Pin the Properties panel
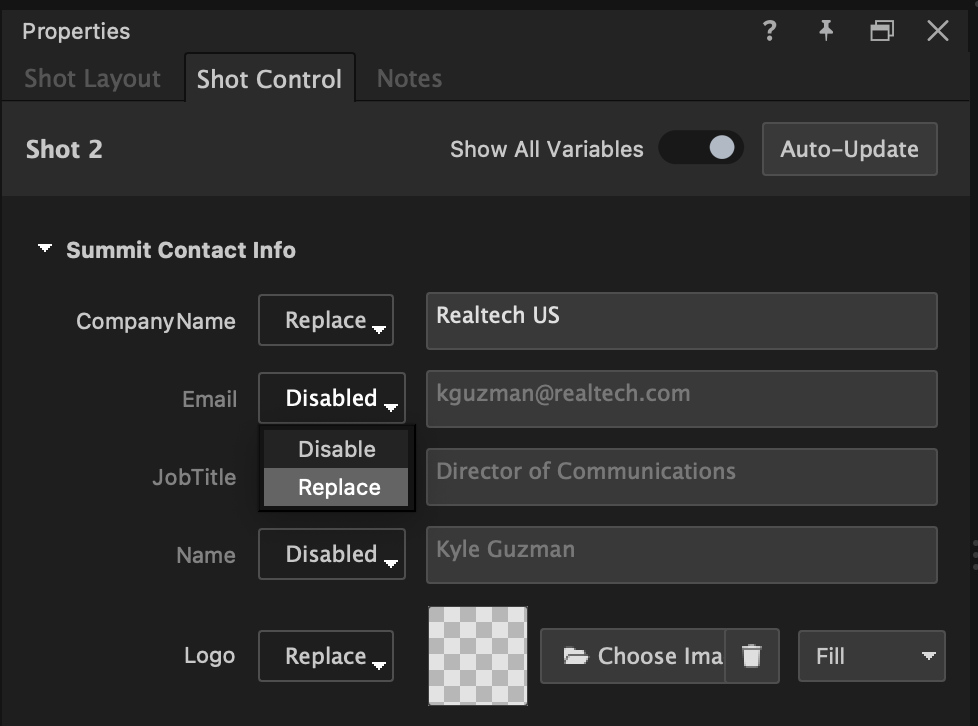The image size is (978, 726). pyautogui.click(x=825, y=31)
